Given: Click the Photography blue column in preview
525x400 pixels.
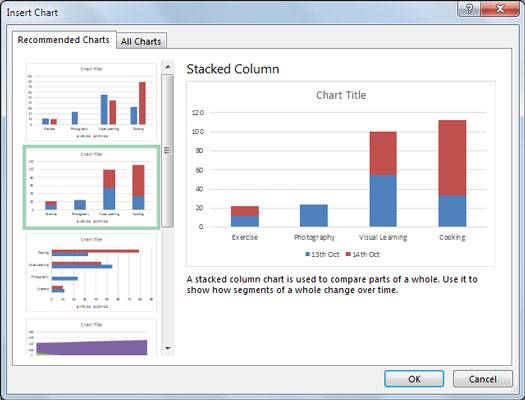Looking at the screenshot, I should pos(314,216).
